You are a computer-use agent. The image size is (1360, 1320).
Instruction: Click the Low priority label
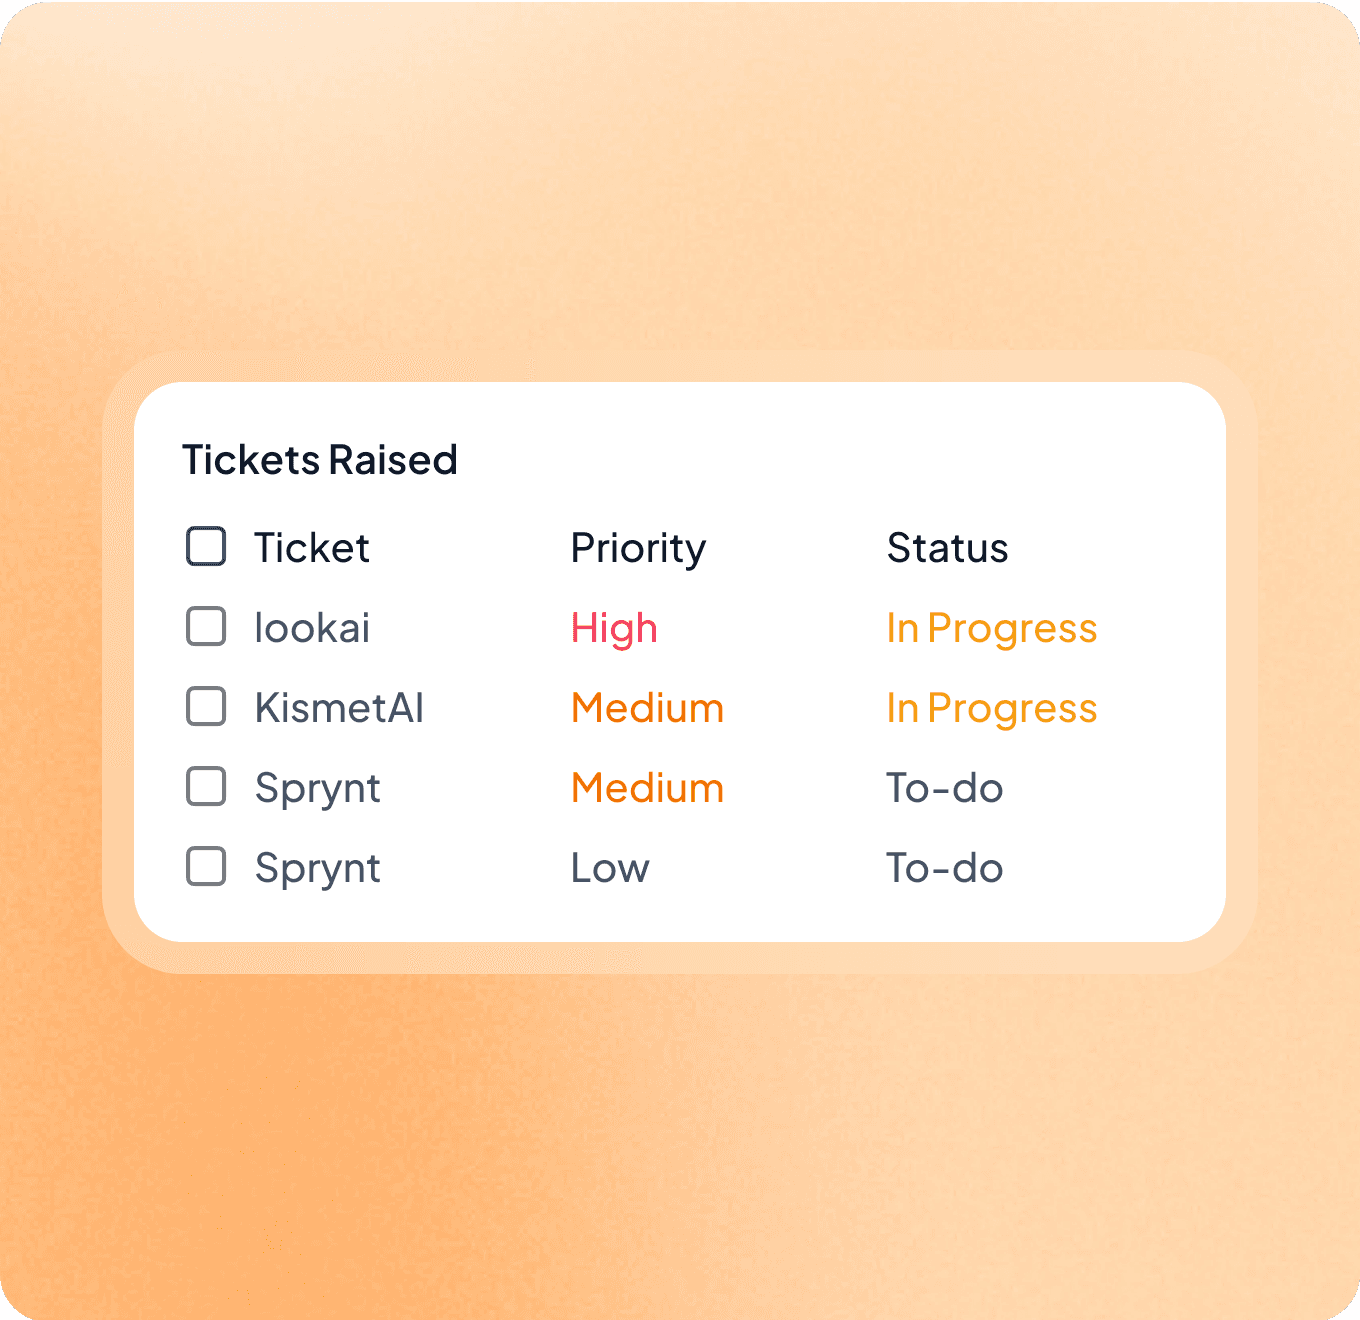[610, 868]
